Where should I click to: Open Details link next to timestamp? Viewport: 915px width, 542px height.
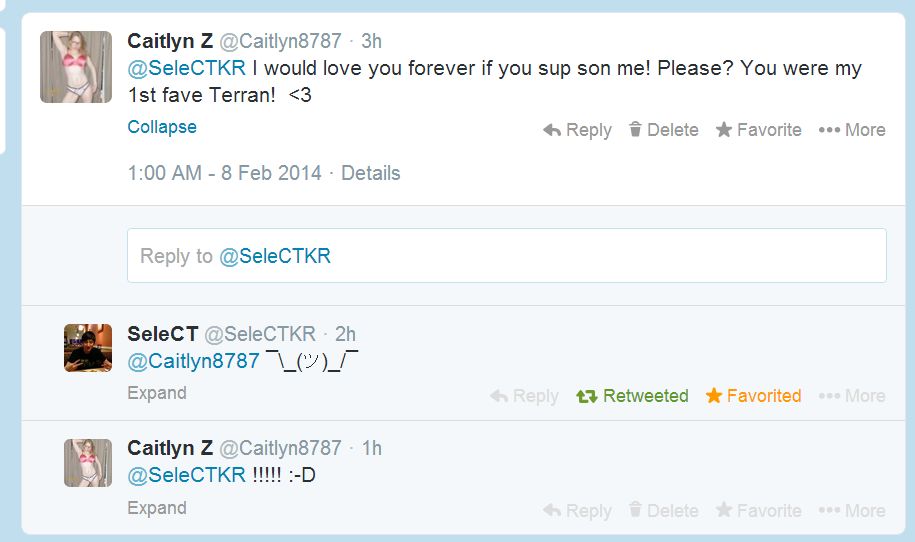[370, 173]
